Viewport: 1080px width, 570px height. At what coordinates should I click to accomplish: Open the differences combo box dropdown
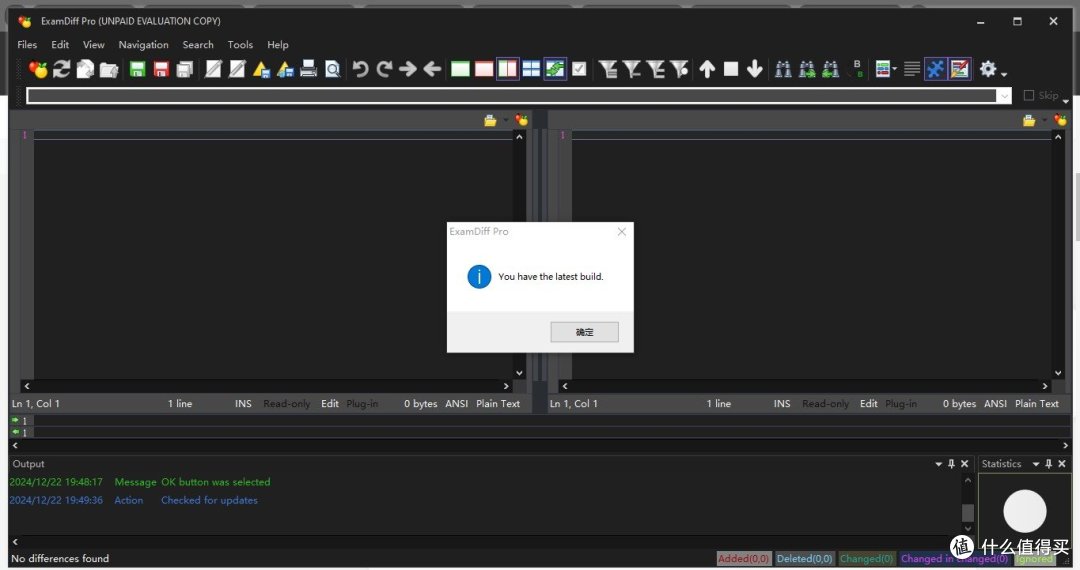click(1004, 96)
